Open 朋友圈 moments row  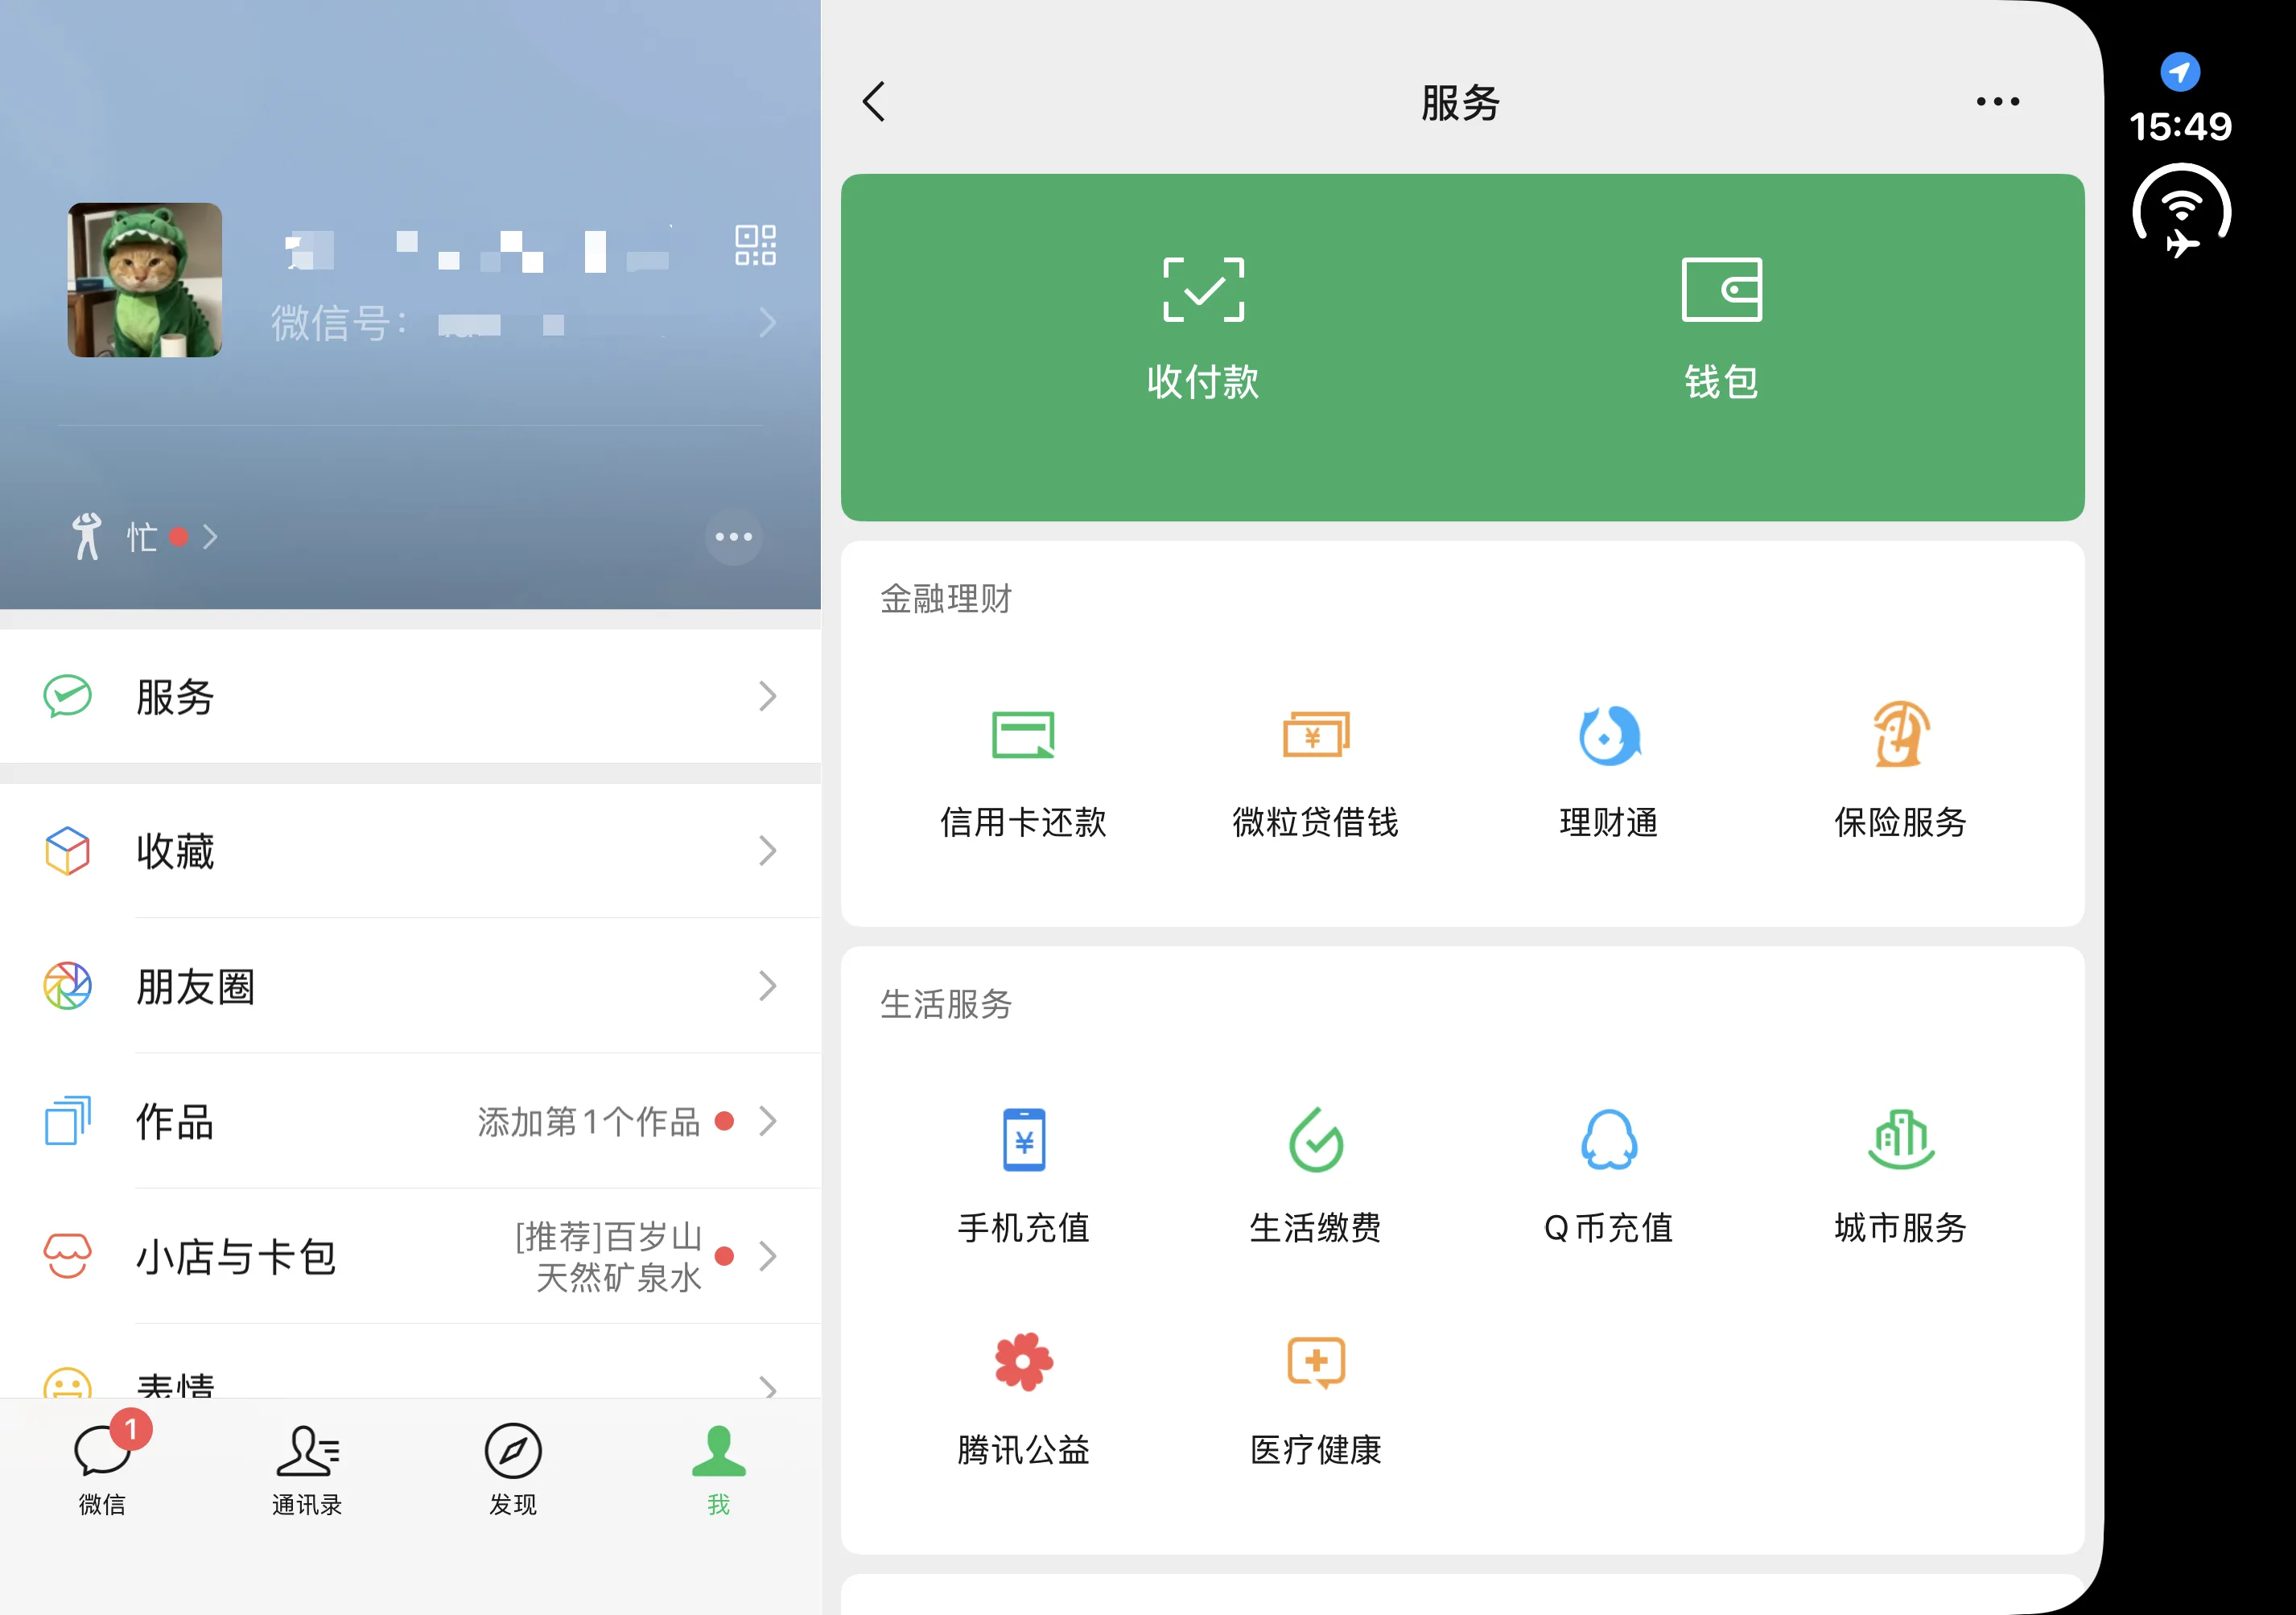(410, 986)
